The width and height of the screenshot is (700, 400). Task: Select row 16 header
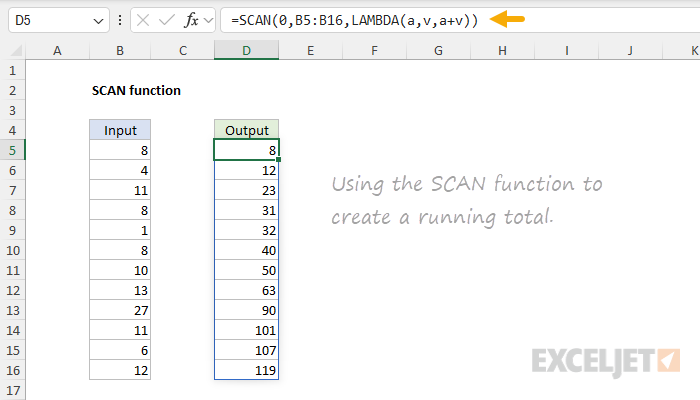click(12, 370)
